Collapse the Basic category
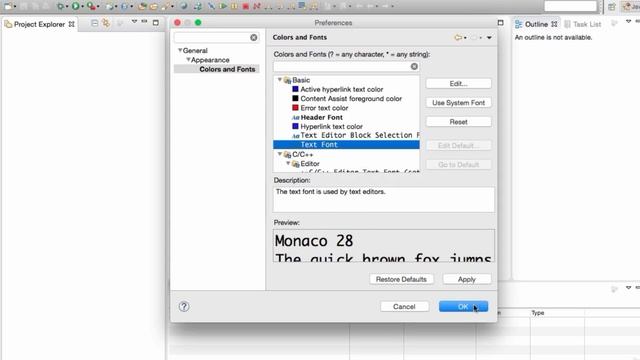The width and height of the screenshot is (640, 360). tap(280, 80)
